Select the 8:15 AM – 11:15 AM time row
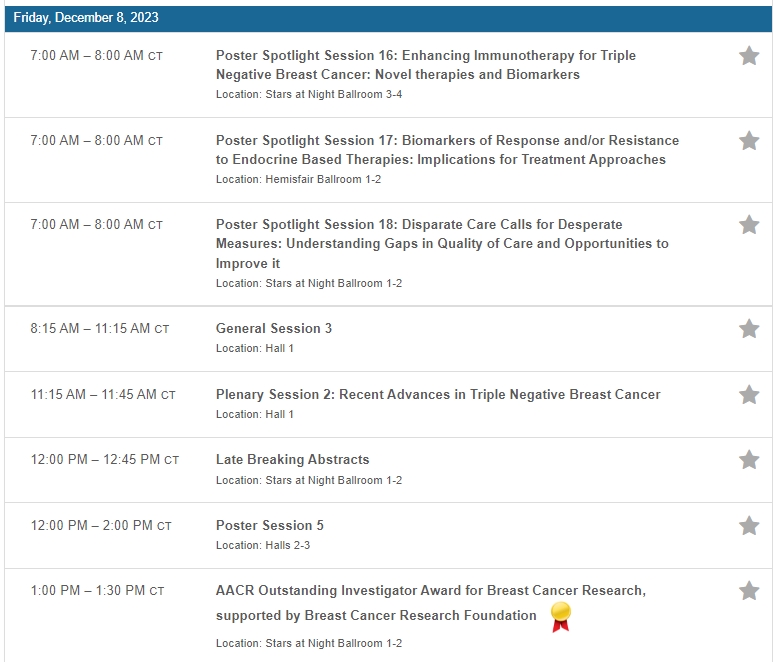 [x=388, y=339]
